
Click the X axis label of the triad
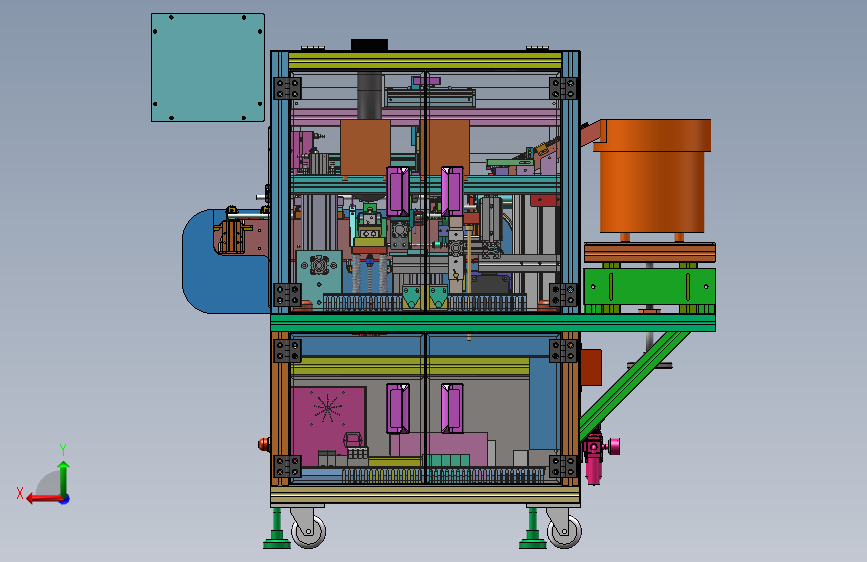20,493
